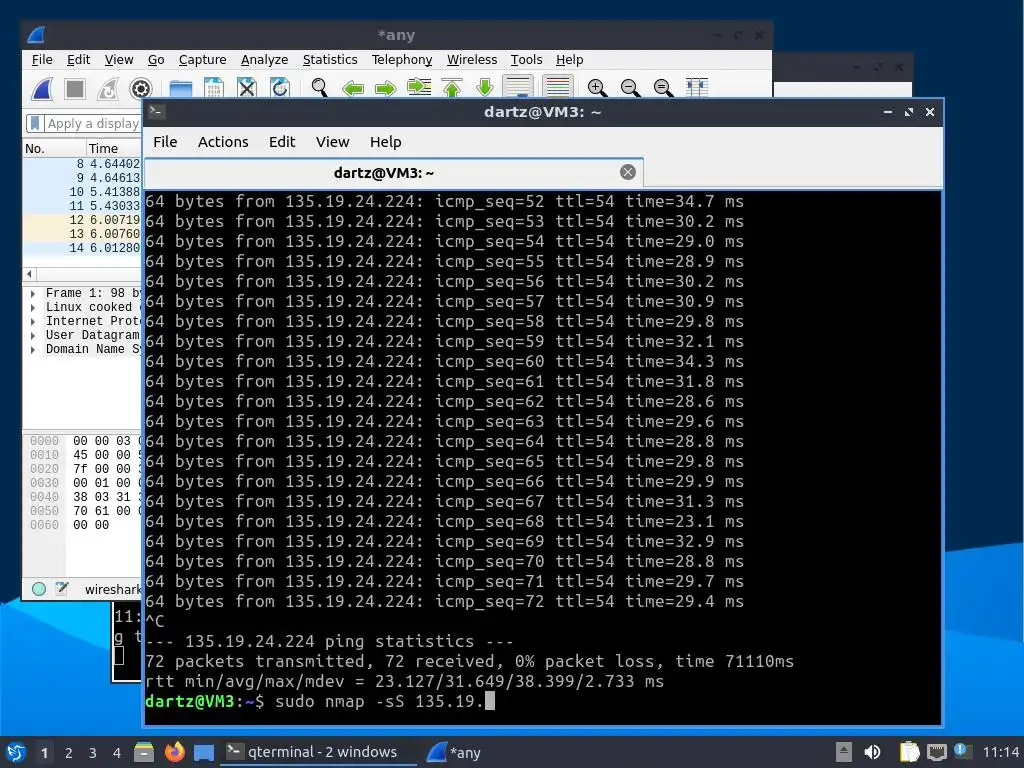Launch file manager from taskbar

coord(144,752)
